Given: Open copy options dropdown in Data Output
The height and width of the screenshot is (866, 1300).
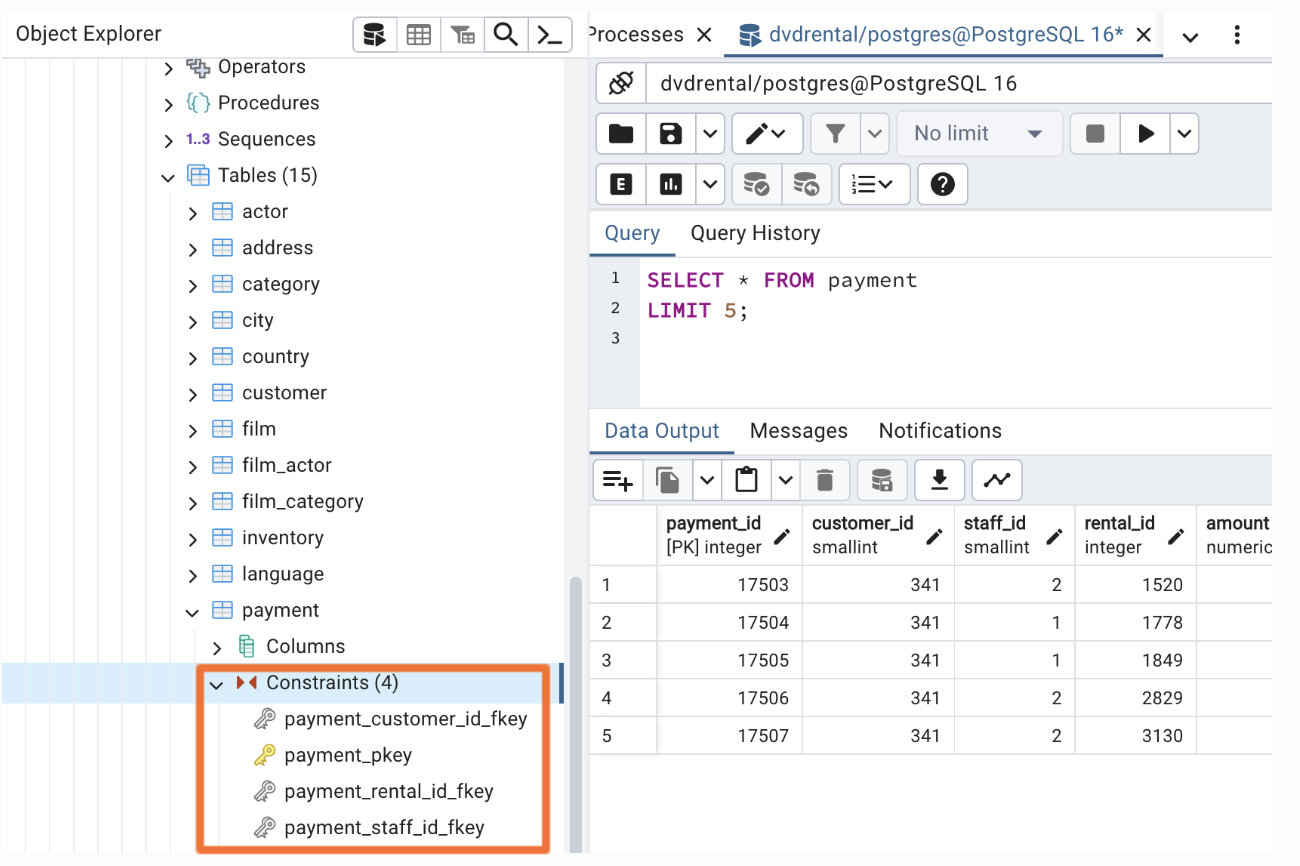Looking at the screenshot, I should [708, 481].
